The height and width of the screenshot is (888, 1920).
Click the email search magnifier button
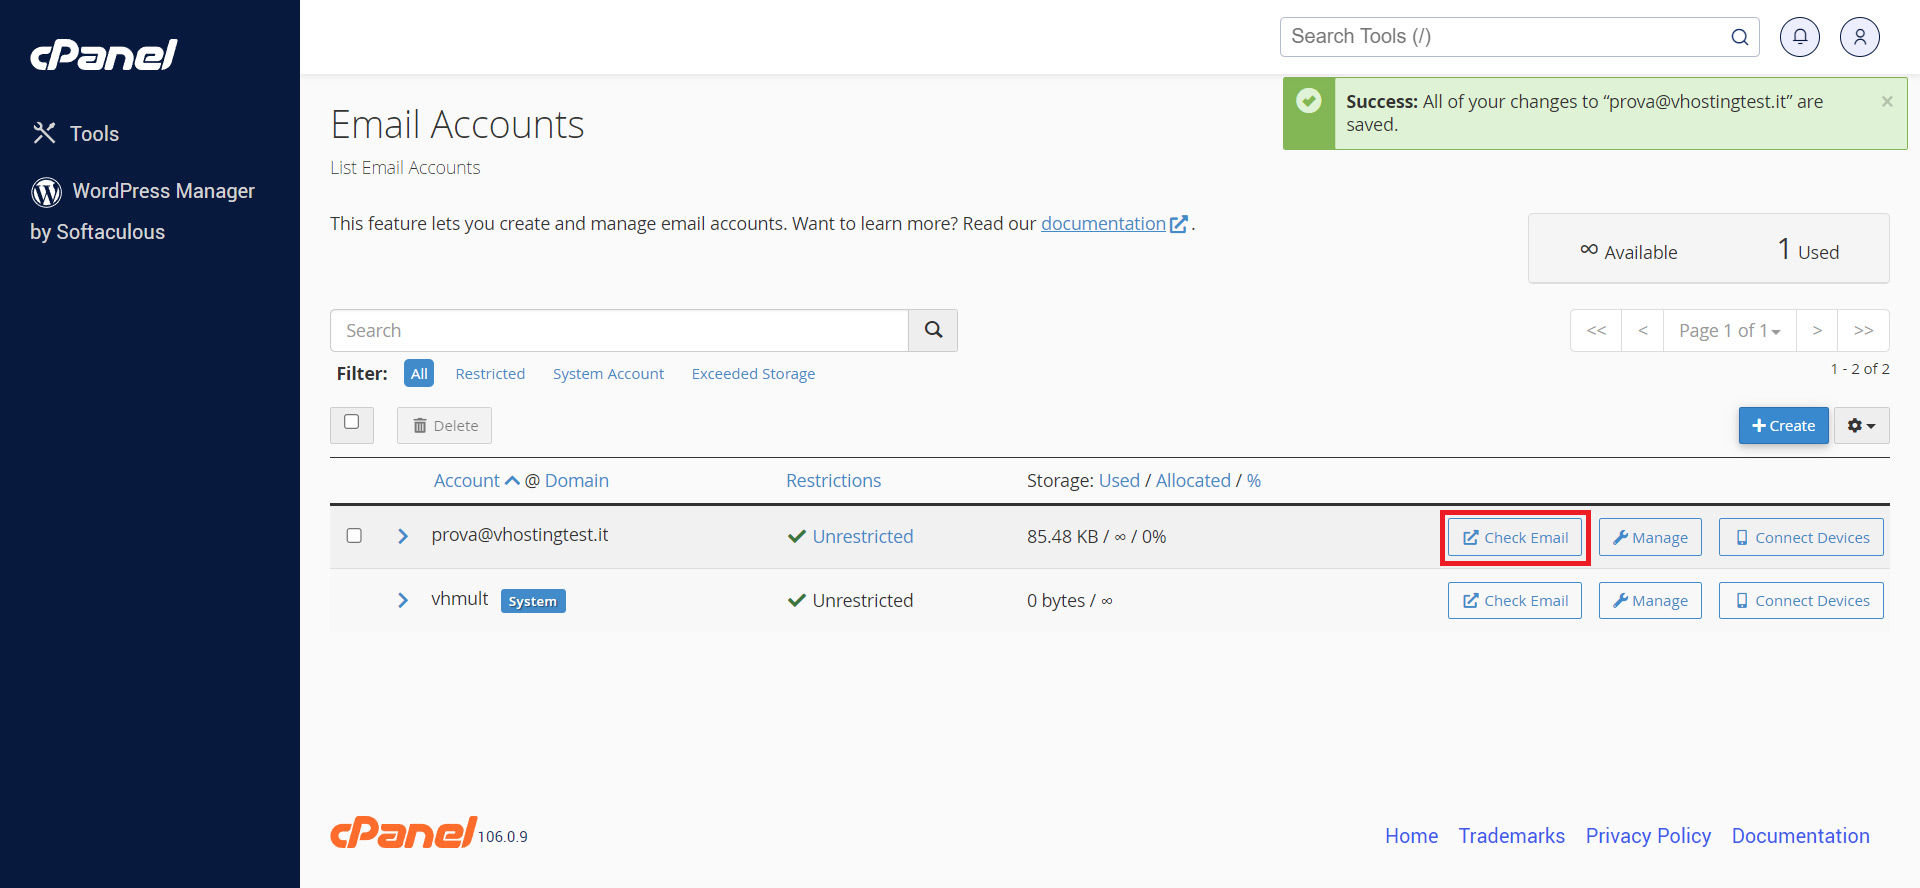[x=932, y=330]
